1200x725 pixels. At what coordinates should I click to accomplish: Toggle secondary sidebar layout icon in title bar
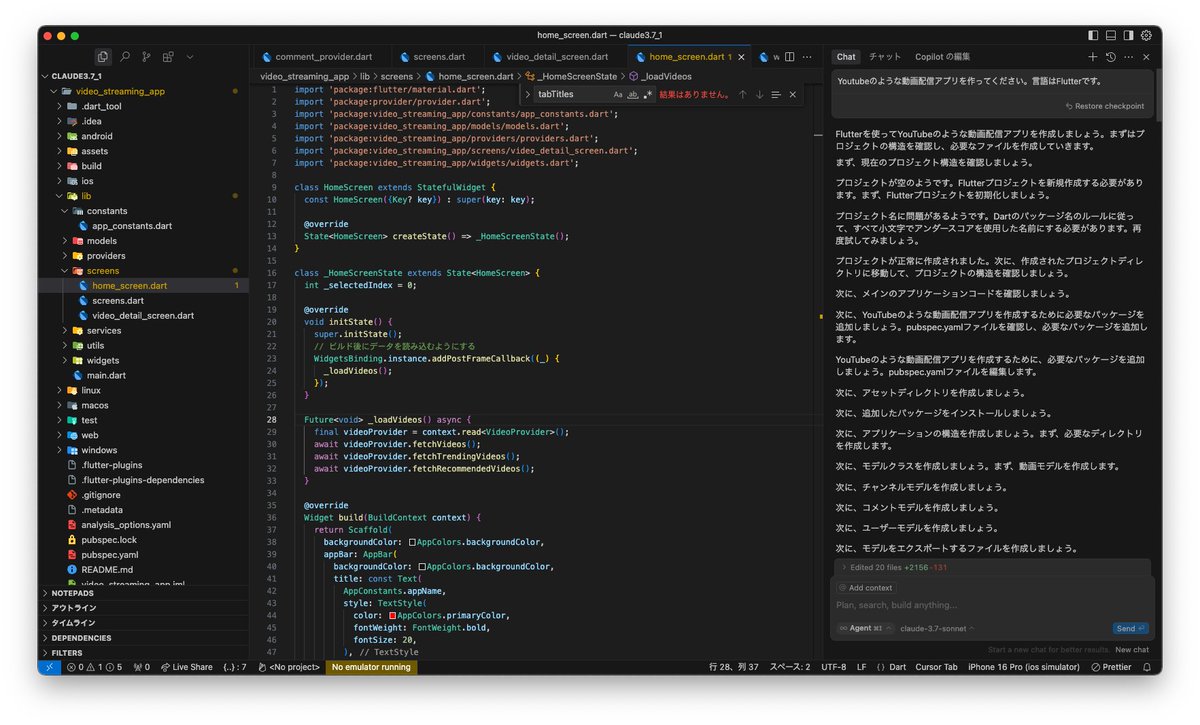tap(1128, 35)
